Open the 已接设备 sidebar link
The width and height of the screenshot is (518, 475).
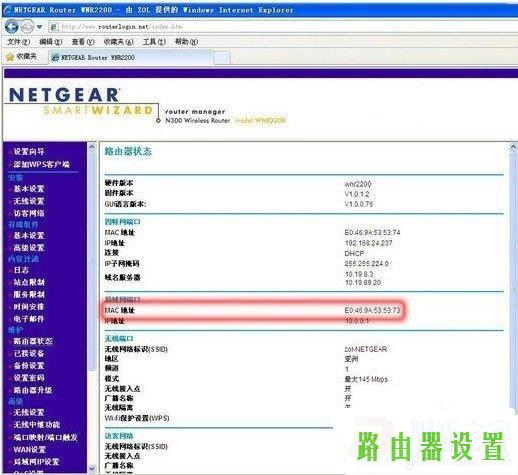(x=29, y=353)
